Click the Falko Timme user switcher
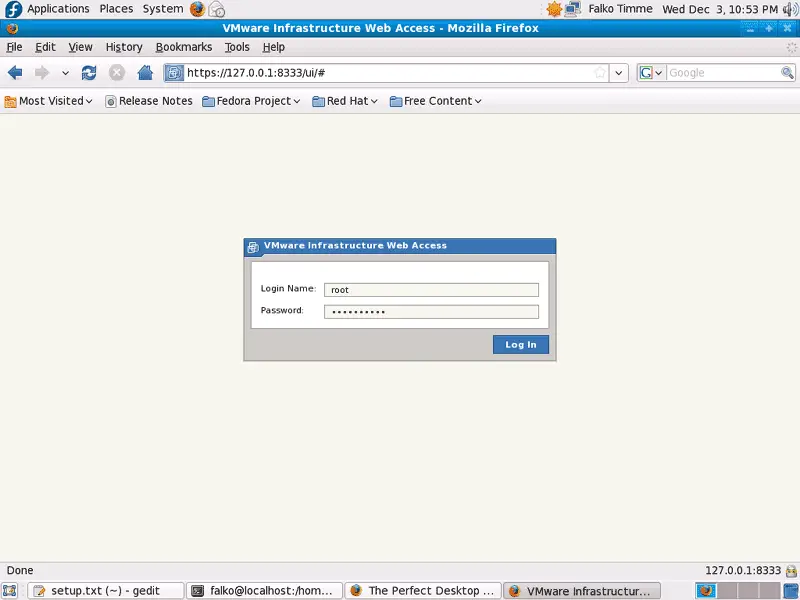Screen dimensions: 800x600 point(620,9)
